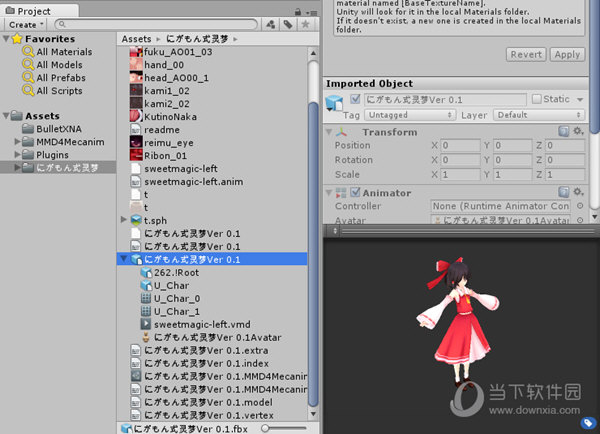The height and width of the screenshot is (434, 600).
Task: Collapse the Favorites section
Action: (x=6, y=38)
